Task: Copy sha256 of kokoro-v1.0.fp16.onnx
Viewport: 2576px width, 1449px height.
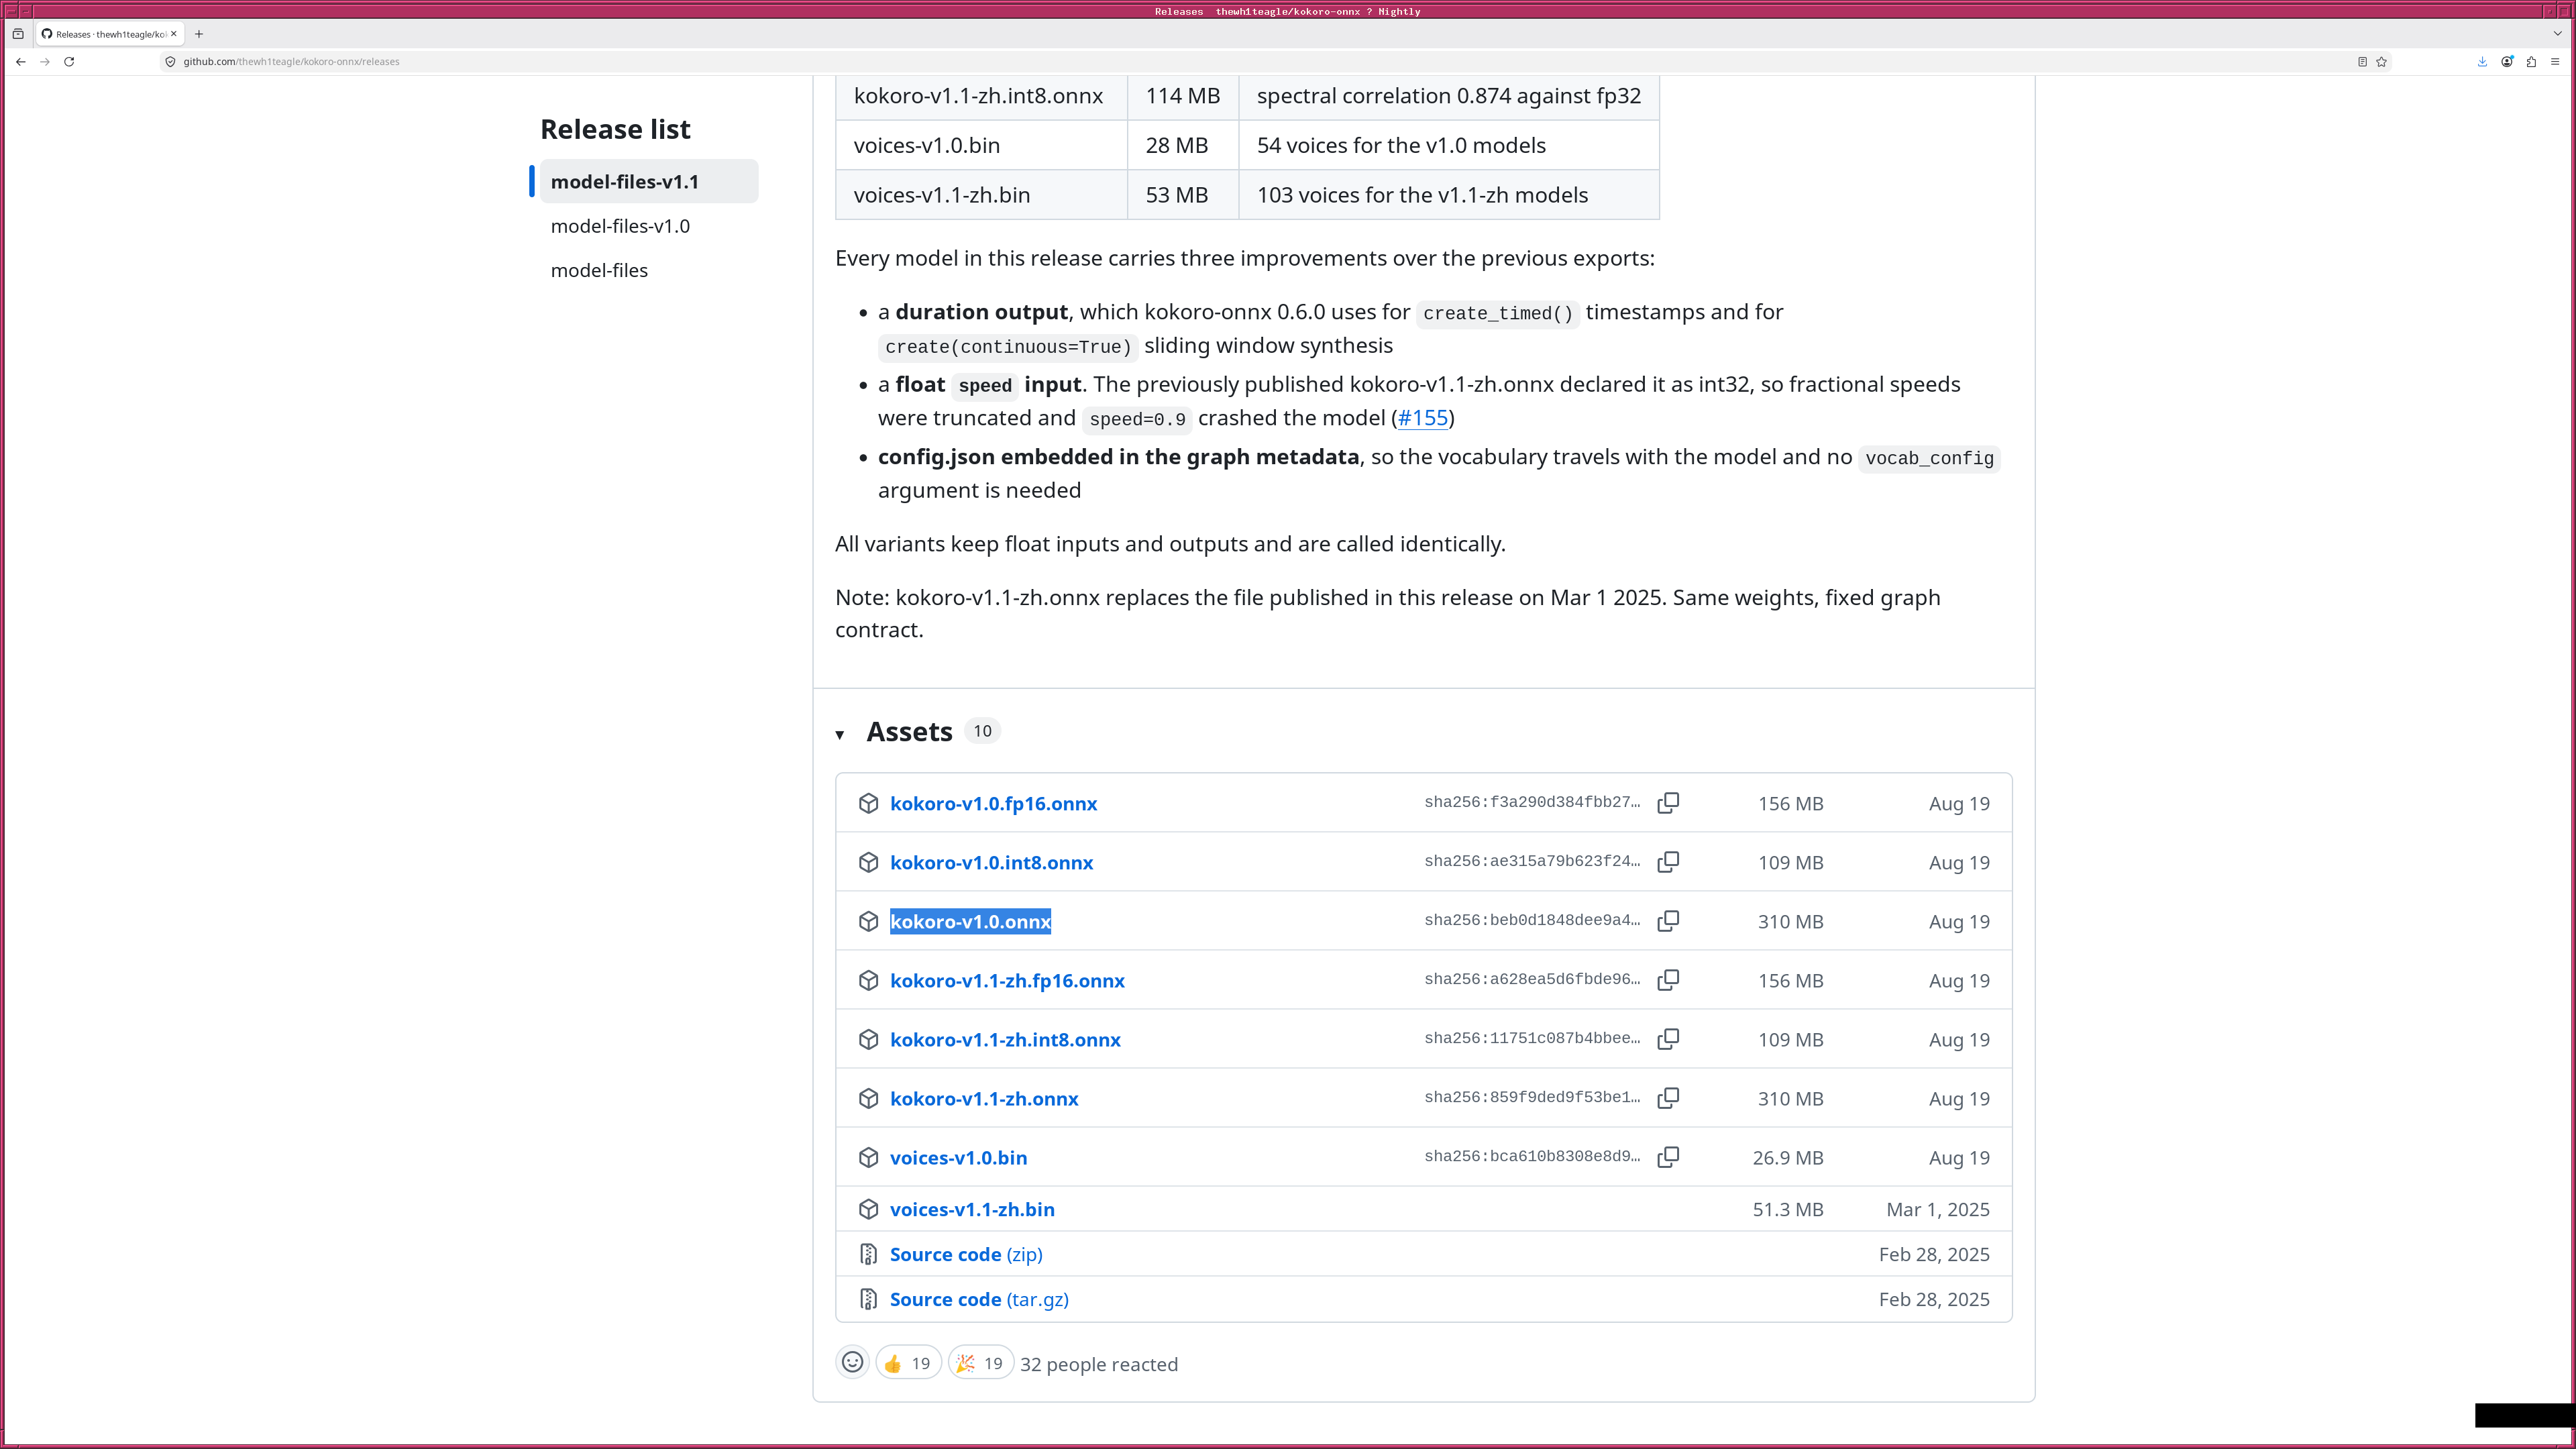Action: 1668,803
